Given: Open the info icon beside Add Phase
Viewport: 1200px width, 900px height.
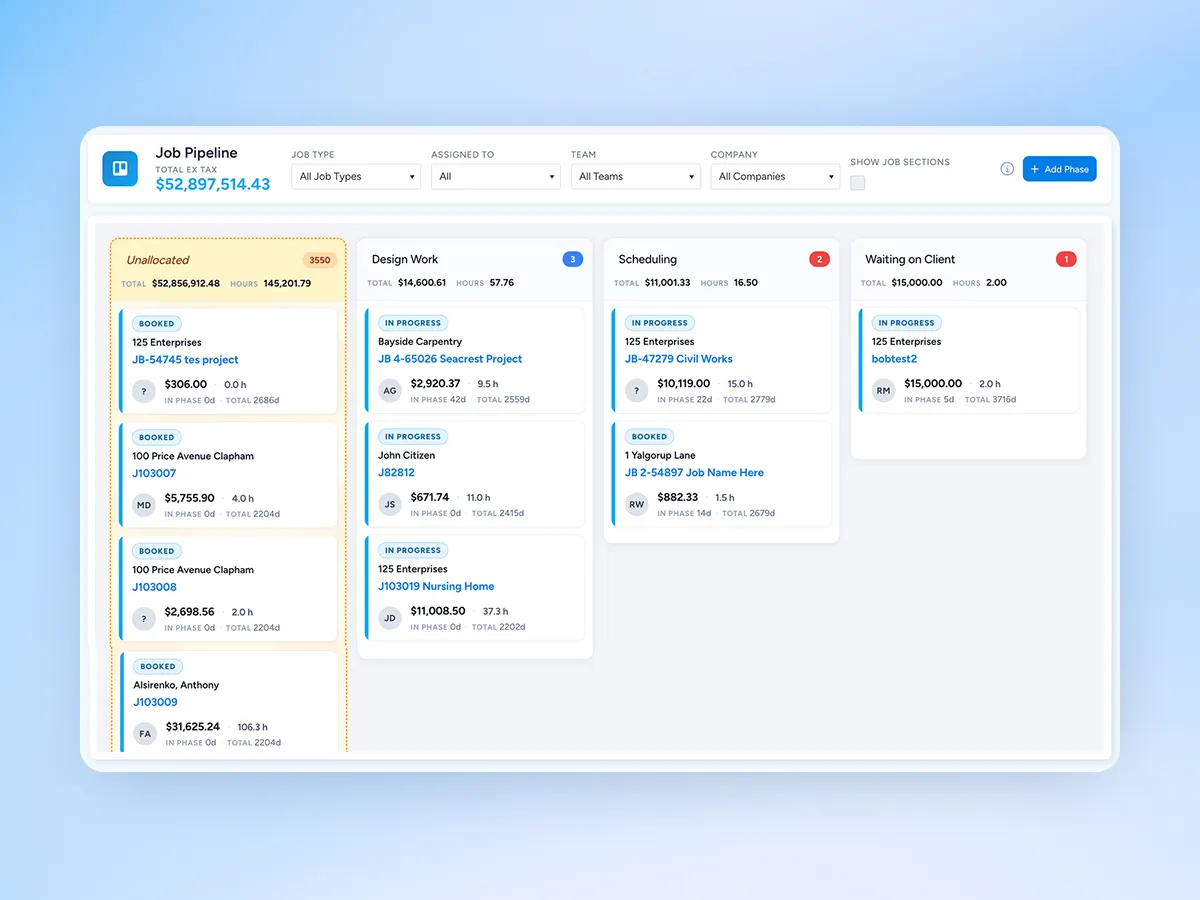Looking at the screenshot, I should coord(1007,169).
